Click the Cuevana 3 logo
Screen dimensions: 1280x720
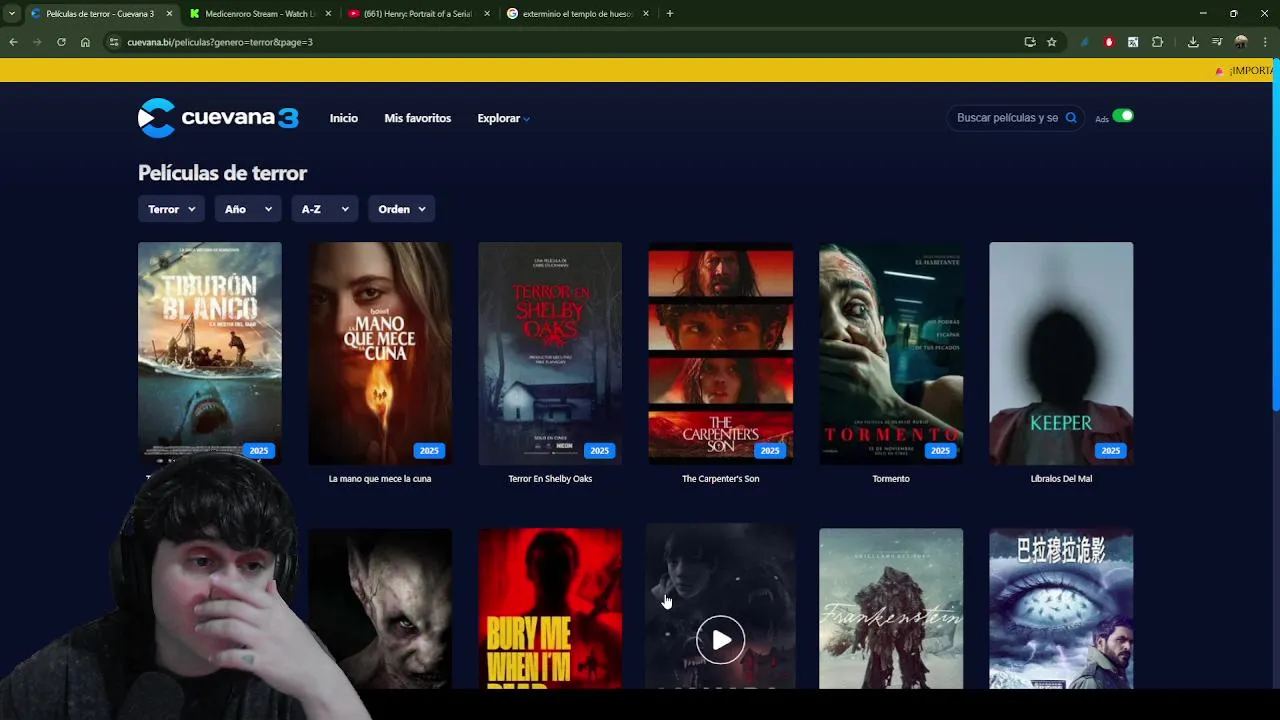click(x=218, y=118)
